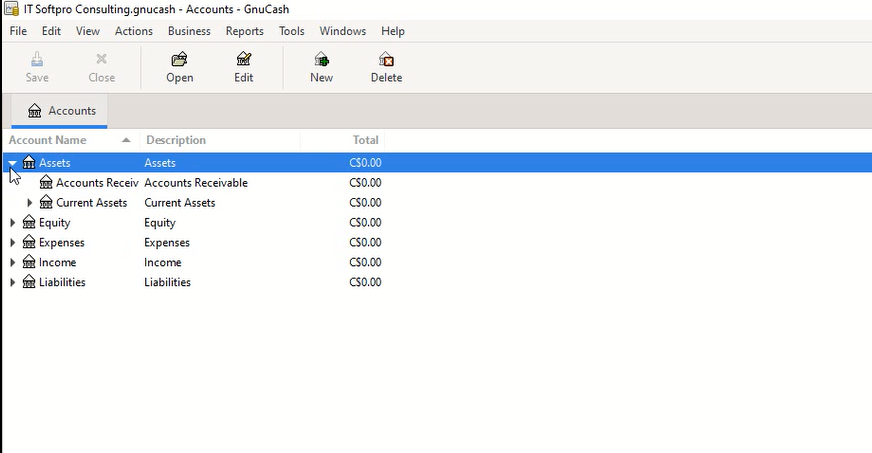This screenshot has height=453, width=872.
Task: Click the Delete account toolbar icon
Action: (386, 60)
